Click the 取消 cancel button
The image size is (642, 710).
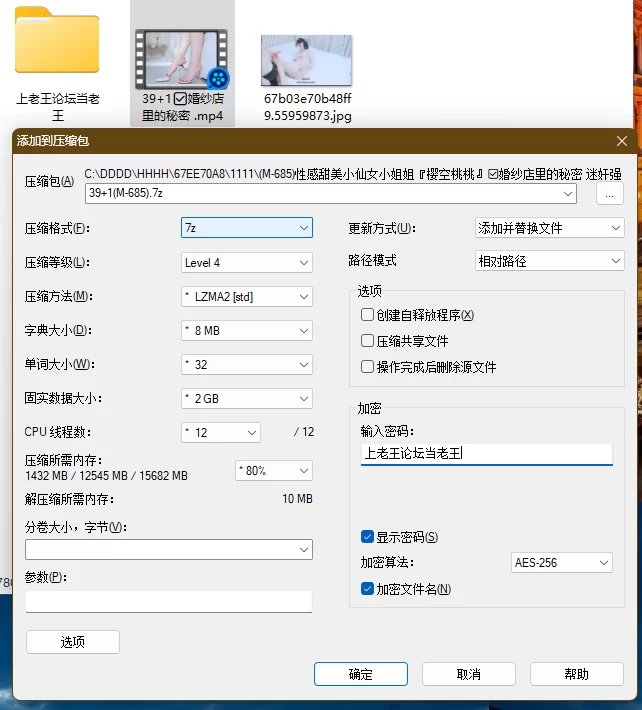469,674
